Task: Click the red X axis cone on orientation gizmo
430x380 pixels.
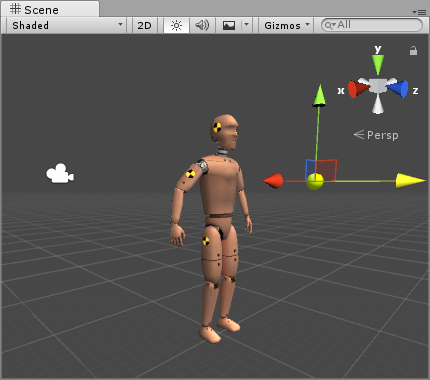Action: coord(358,89)
